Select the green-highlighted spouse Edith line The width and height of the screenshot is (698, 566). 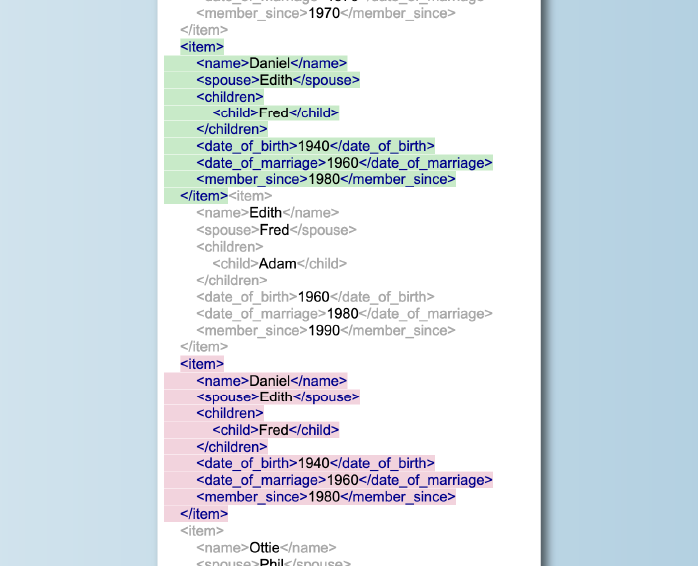point(277,80)
